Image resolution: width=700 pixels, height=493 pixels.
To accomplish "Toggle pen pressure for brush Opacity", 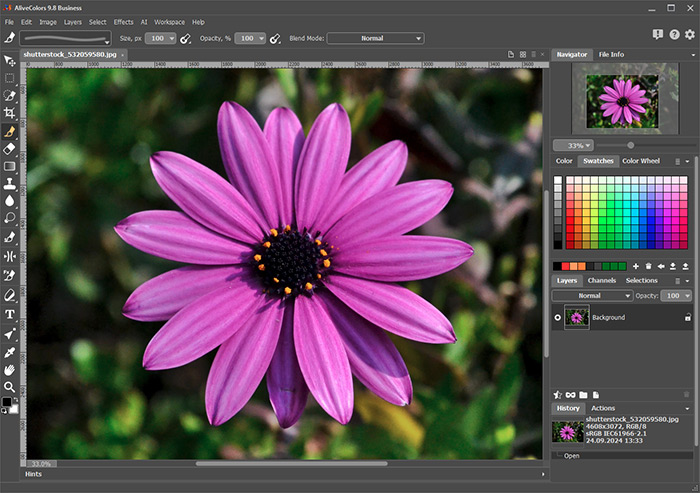I will coord(275,39).
